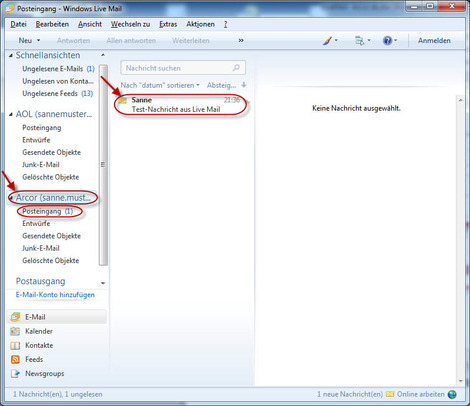Select Ungelesene Feeds (13)

point(58,94)
